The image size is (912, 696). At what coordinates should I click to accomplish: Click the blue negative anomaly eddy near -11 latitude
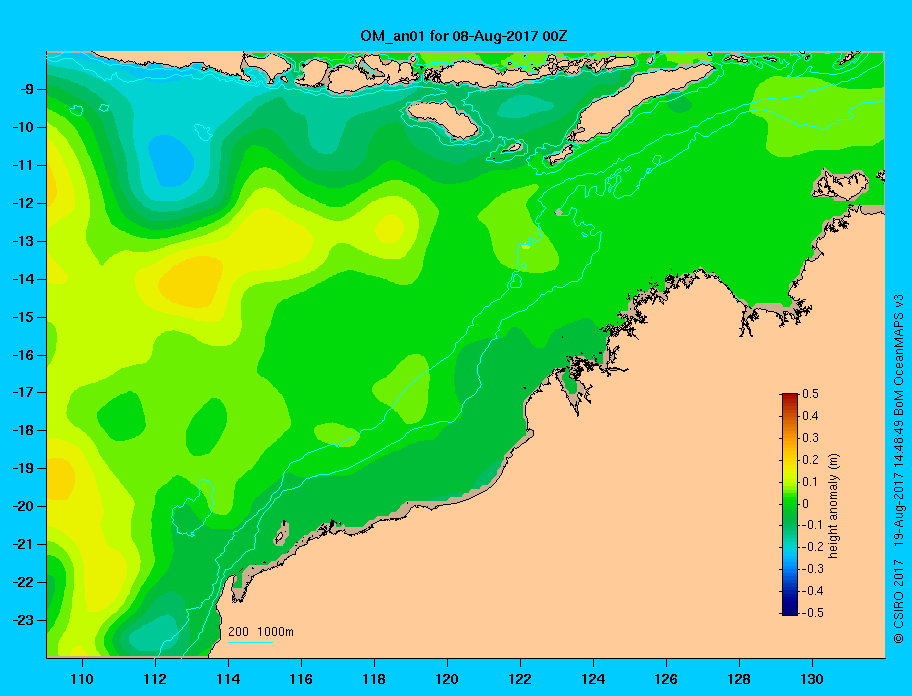tap(171, 161)
